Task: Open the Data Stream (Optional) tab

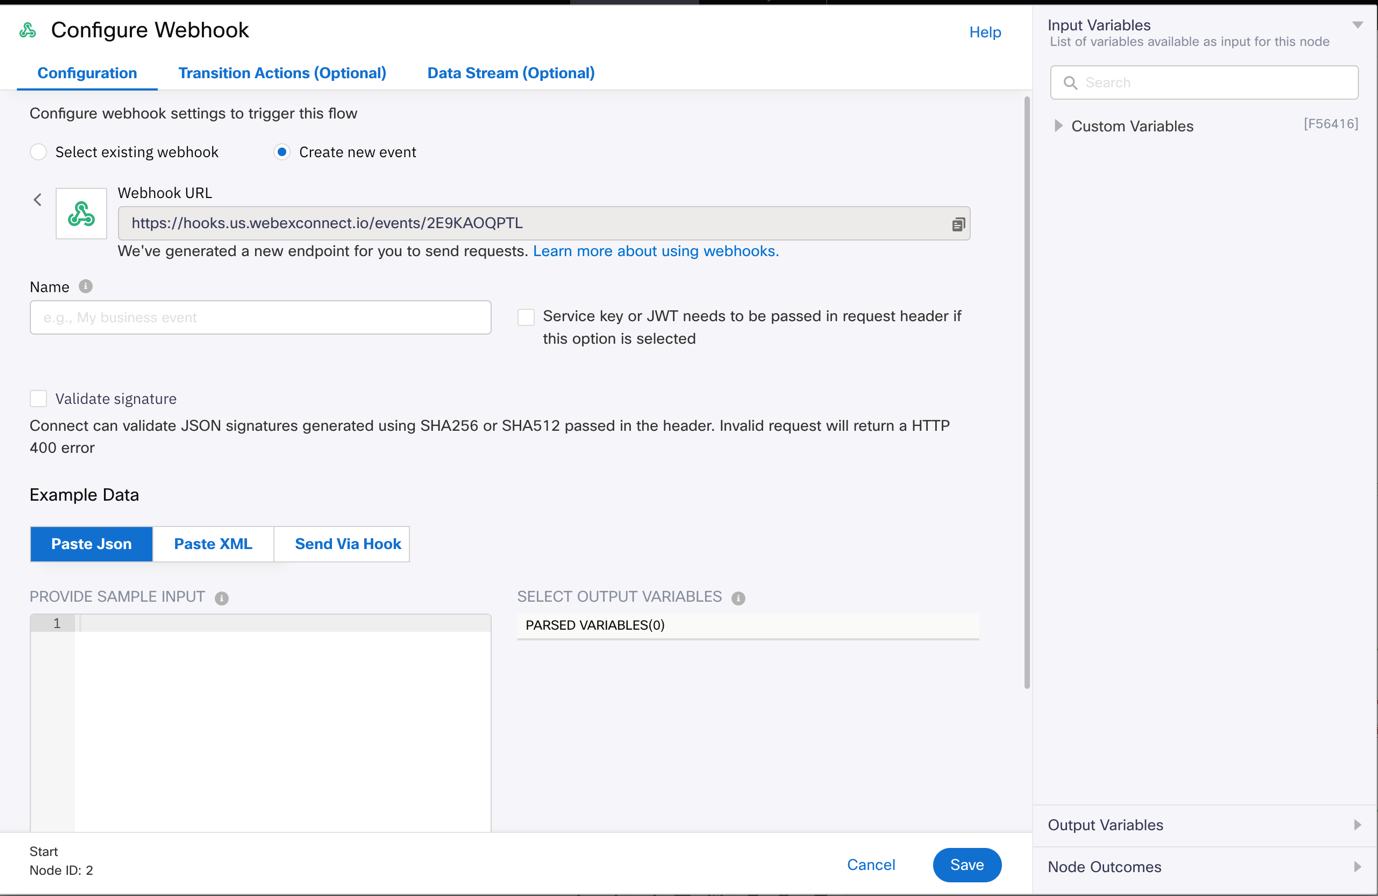Action: click(x=511, y=73)
